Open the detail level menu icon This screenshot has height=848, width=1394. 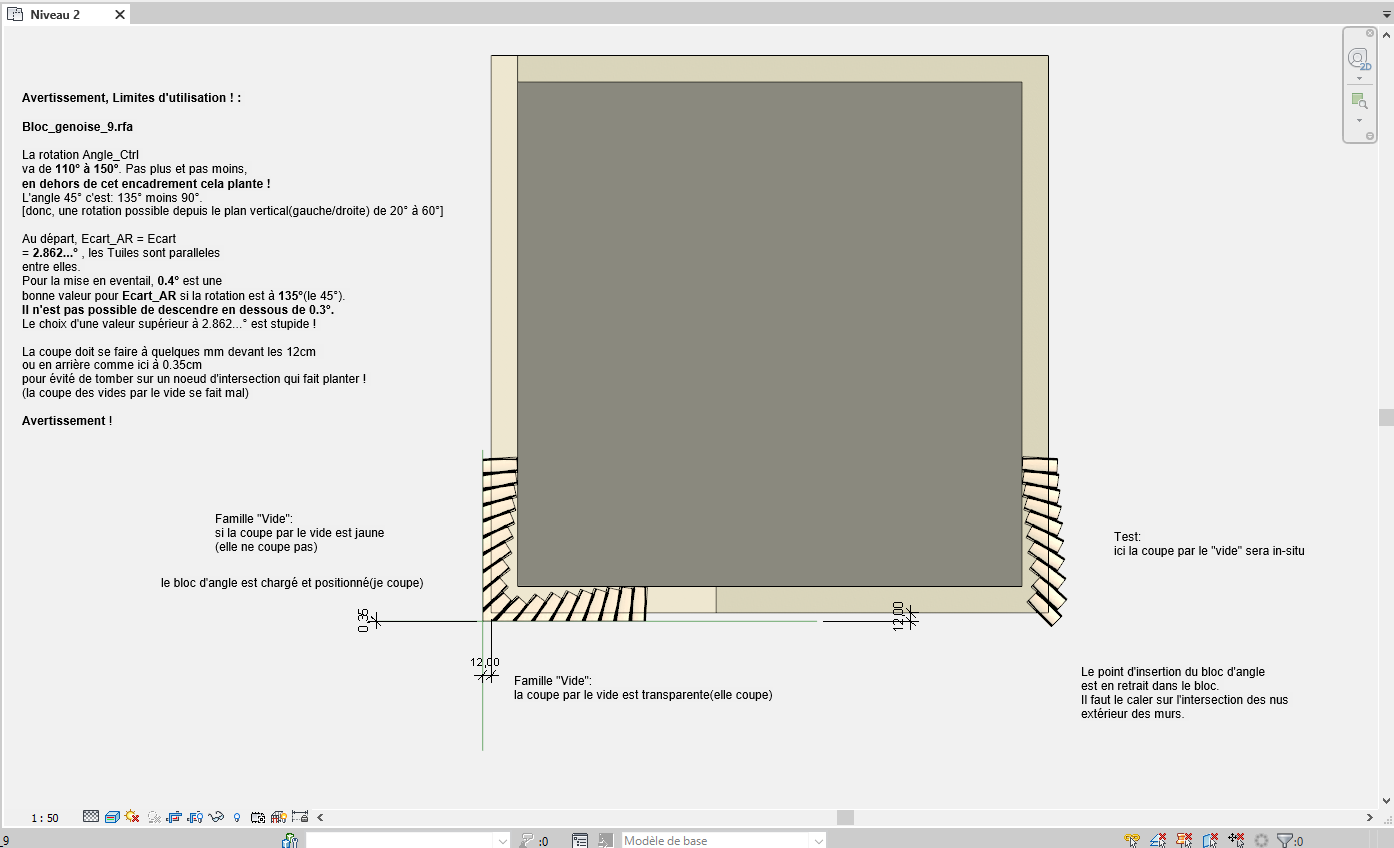91,817
